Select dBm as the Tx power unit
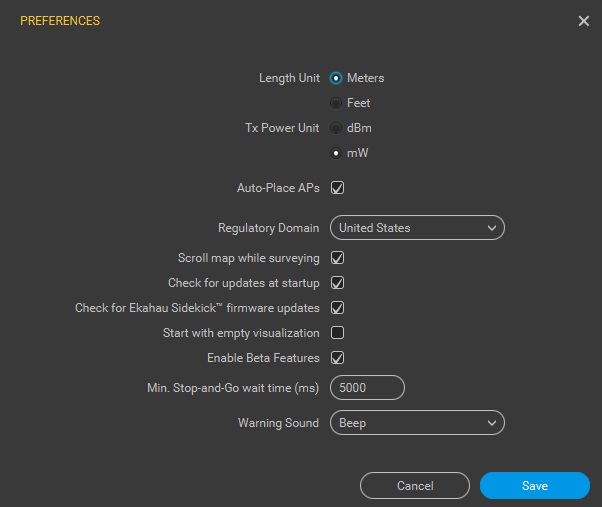The width and height of the screenshot is (602, 507). (336, 128)
